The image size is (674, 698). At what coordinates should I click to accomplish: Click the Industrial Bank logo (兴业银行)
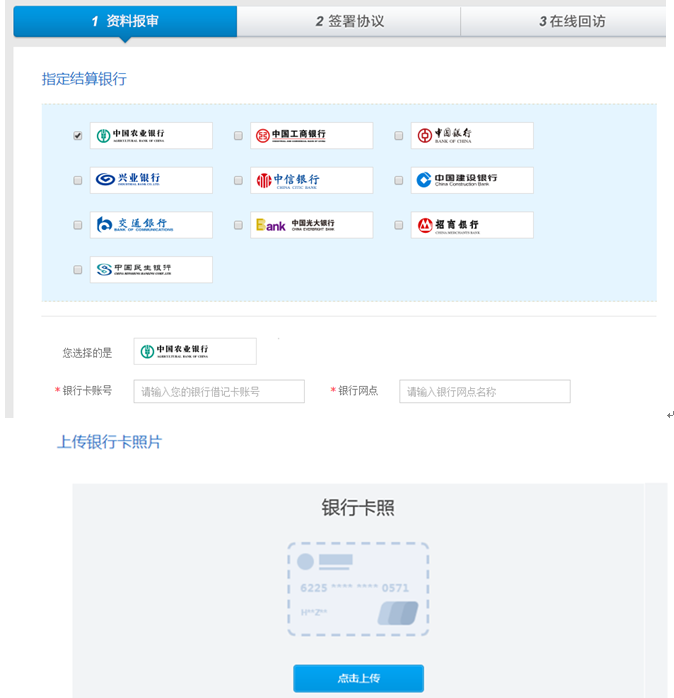(x=151, y=180)
